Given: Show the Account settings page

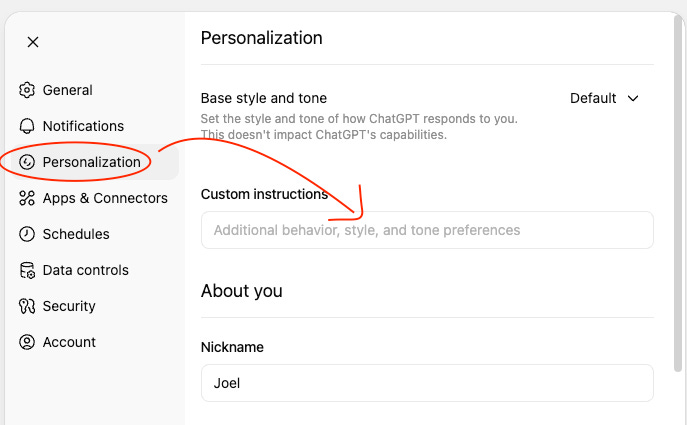Looking at the screenshot, I should coord(69,342).
